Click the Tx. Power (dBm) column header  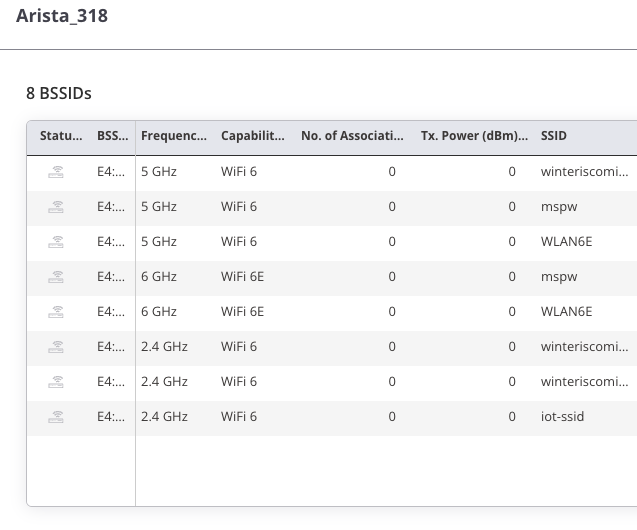(x=474, y=136)
